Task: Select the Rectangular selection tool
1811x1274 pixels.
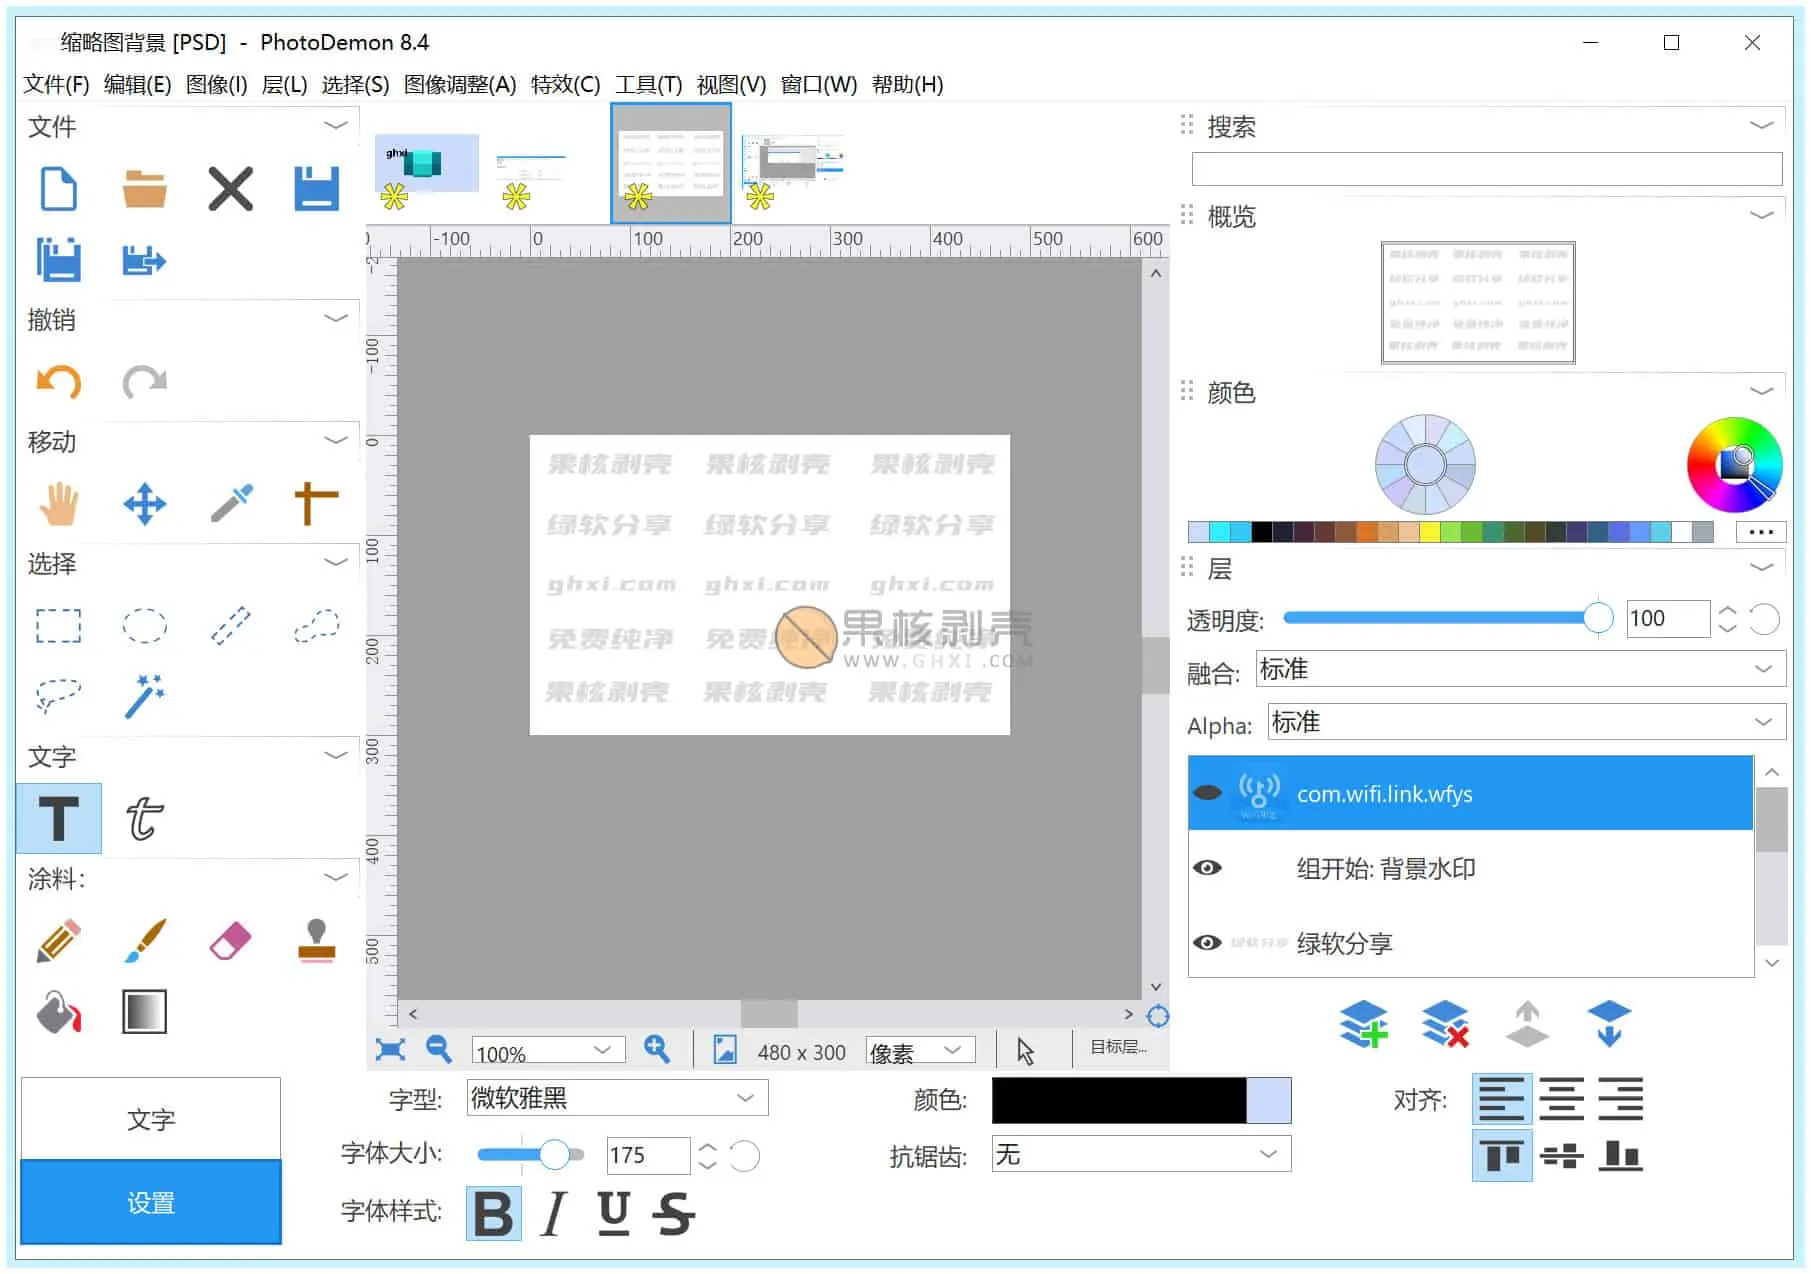Action: coord(58,626)
